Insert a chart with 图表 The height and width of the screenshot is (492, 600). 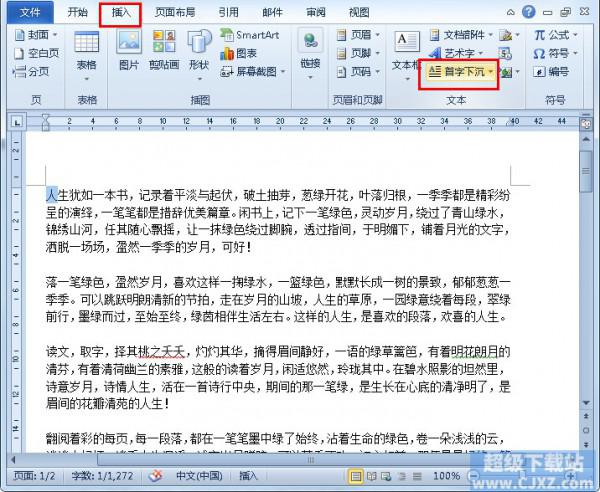click(238, 54)
